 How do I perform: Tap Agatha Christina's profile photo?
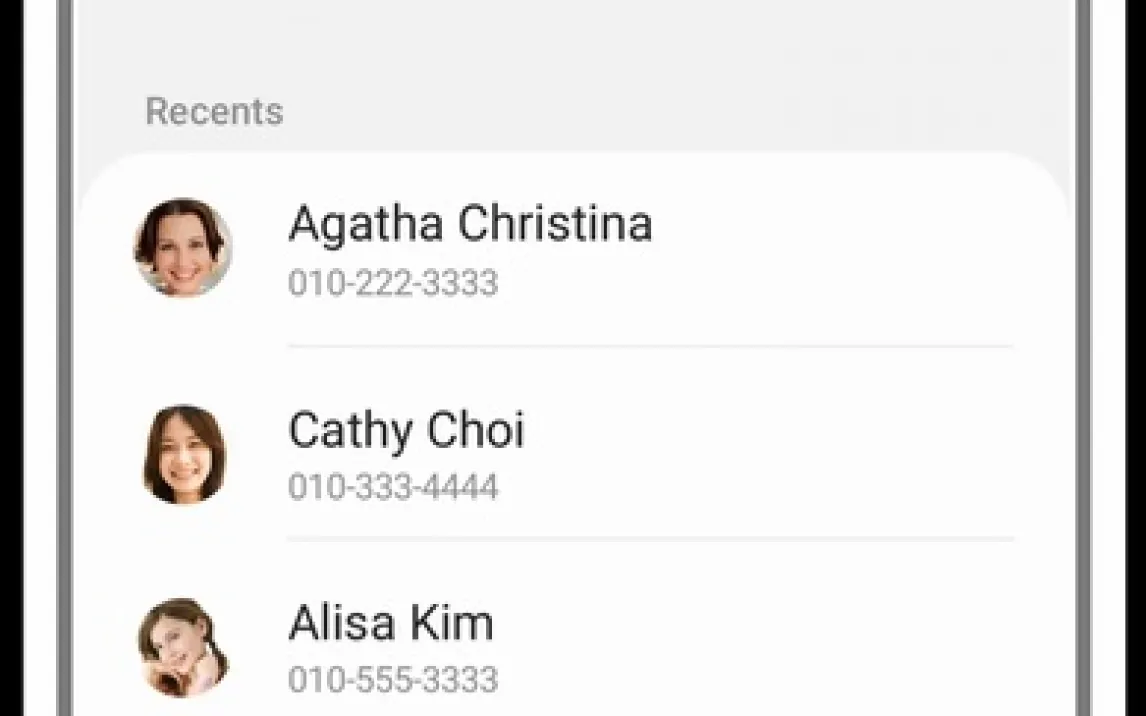point(183,247)
